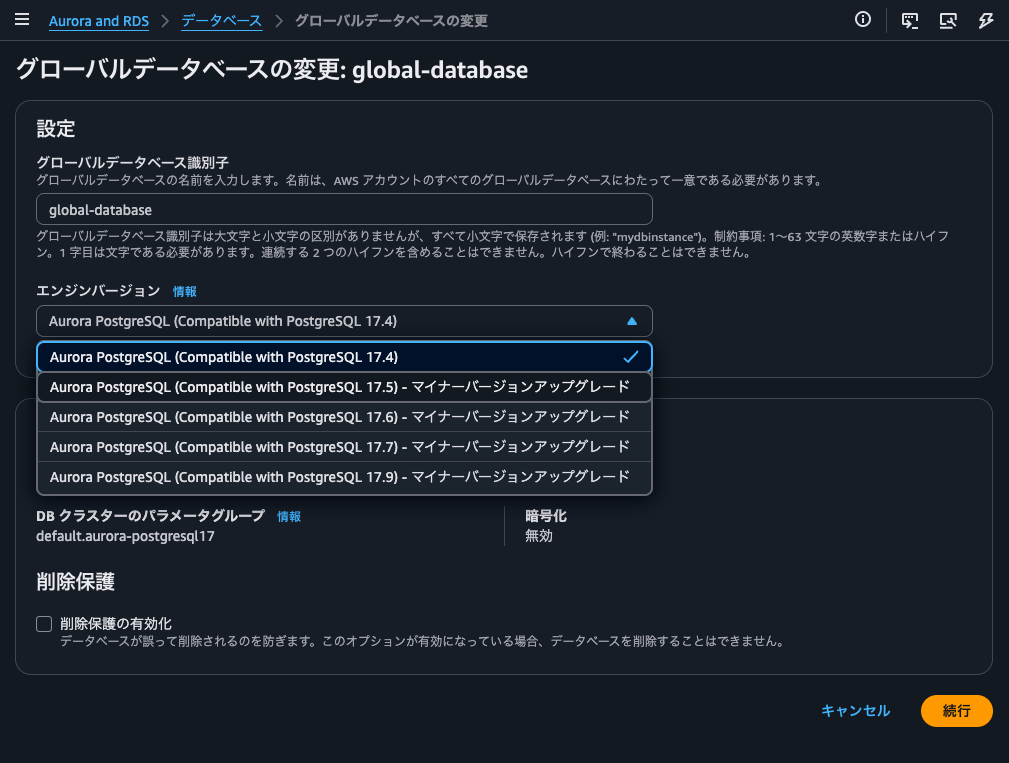
Task: Click the info icon in the top bar
Action: pyautogui.click(x=862, y=19)
